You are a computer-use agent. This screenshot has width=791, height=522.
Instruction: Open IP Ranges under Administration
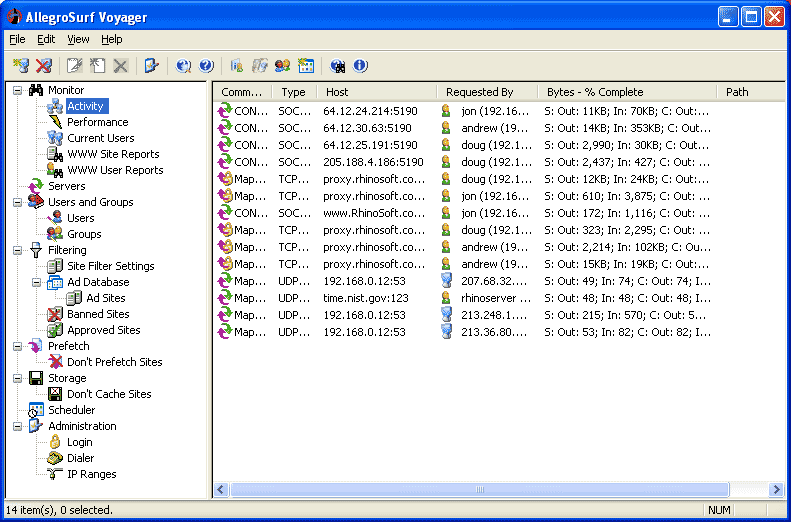click(91, 474)
